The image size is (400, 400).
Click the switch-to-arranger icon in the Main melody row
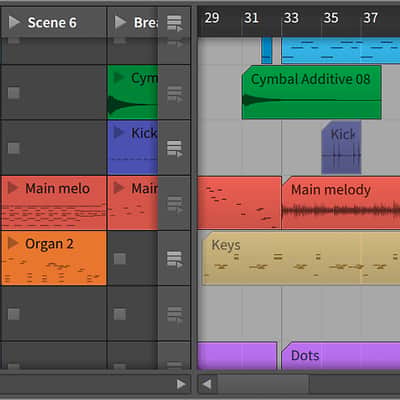coord(175,204)
